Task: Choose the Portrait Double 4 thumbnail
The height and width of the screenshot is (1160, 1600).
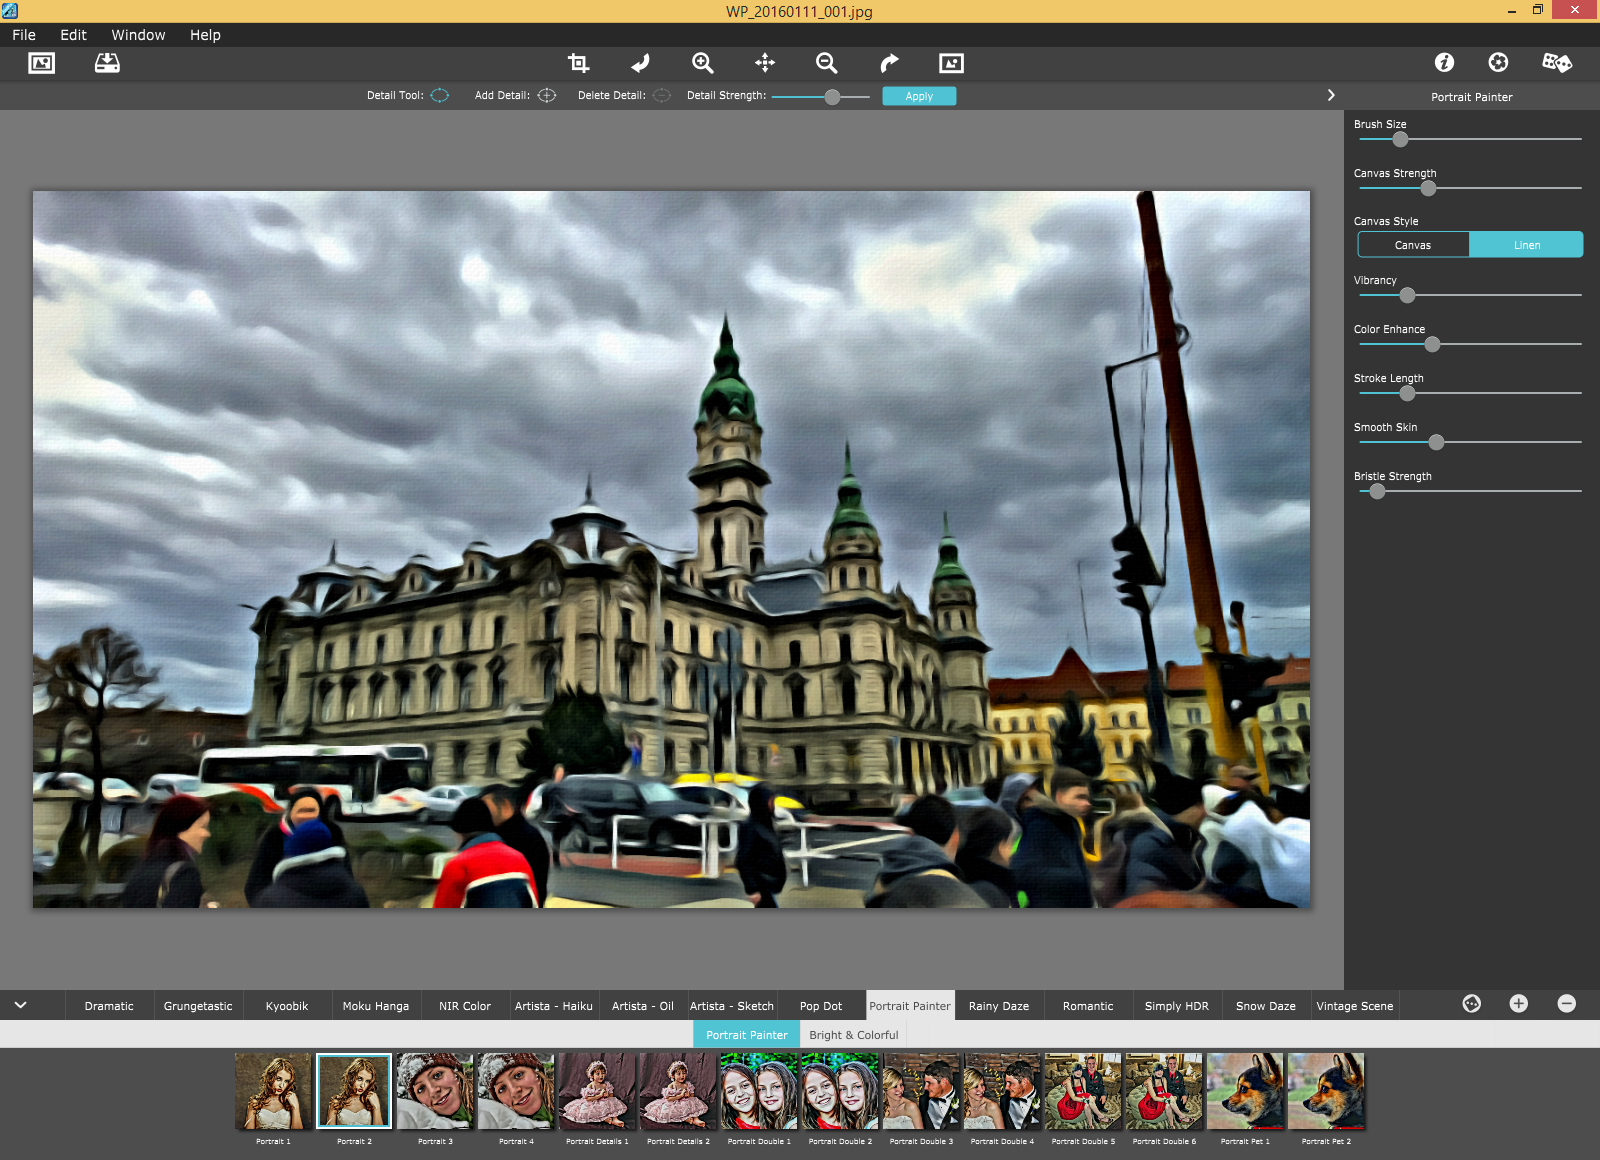Action: pyautogui.click(x=1002, y=1091)
